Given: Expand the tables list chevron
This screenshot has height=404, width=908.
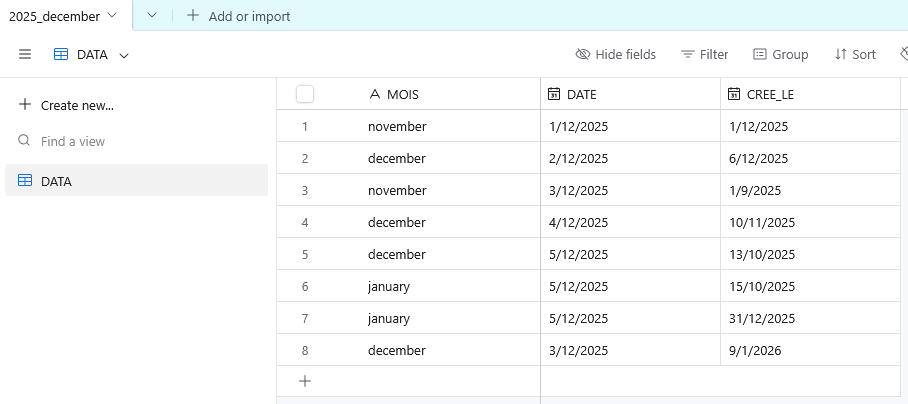Looking at the screenshot, I should (152, 16).
